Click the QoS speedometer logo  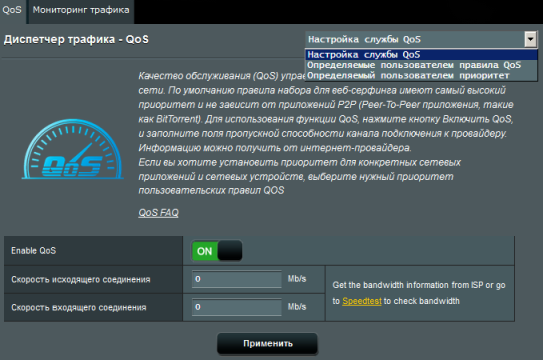pos(73,150)
